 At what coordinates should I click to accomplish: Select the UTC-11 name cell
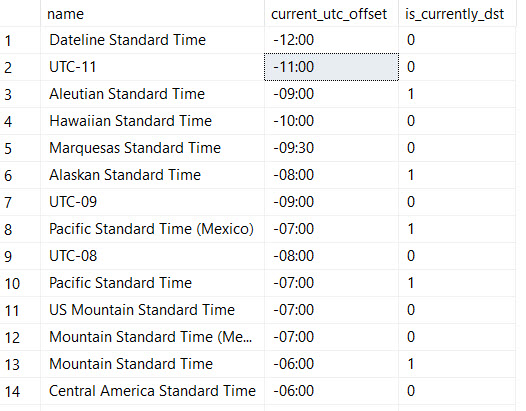tap(152, 67)
